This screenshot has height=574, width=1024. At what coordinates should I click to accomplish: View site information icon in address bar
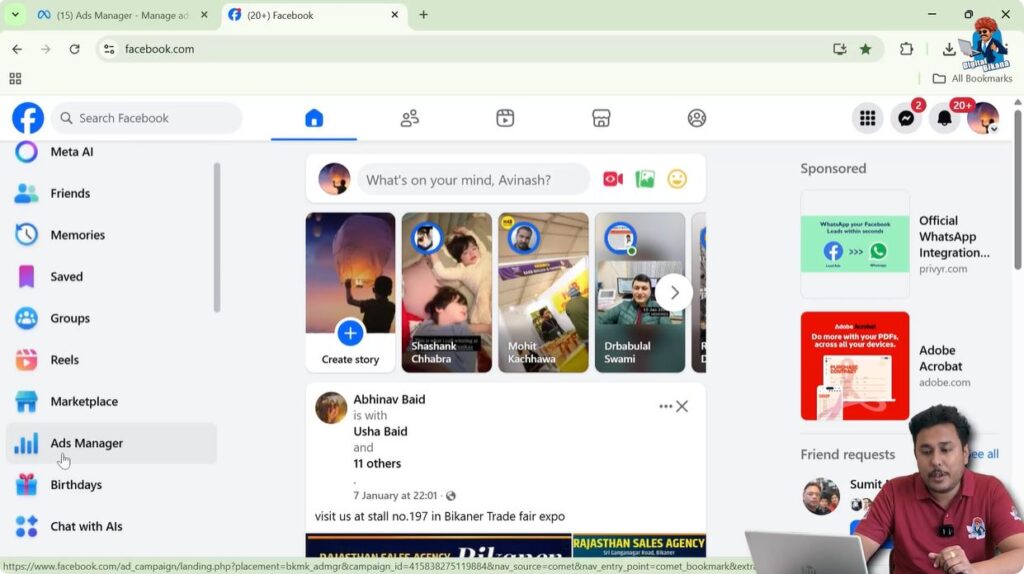pyautogui.click(x=109, y=49)
